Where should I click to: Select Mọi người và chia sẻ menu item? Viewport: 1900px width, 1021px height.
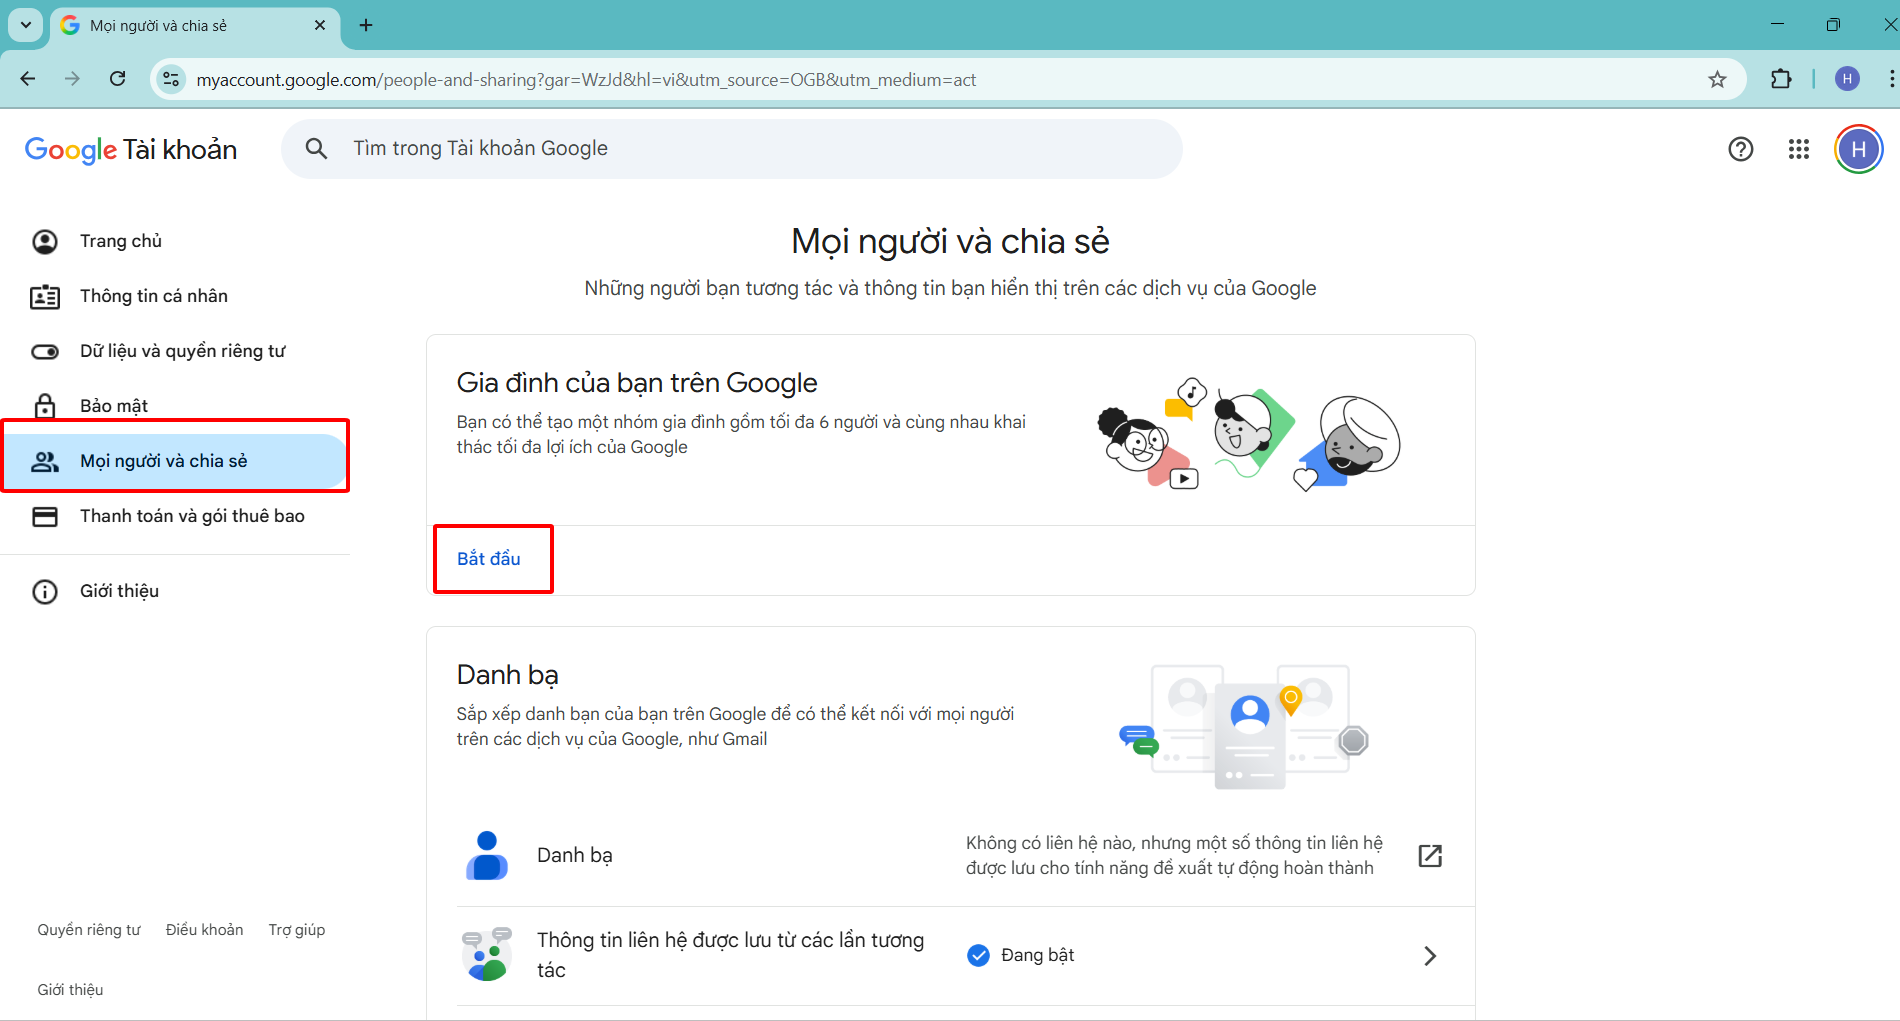pos(176,461)
